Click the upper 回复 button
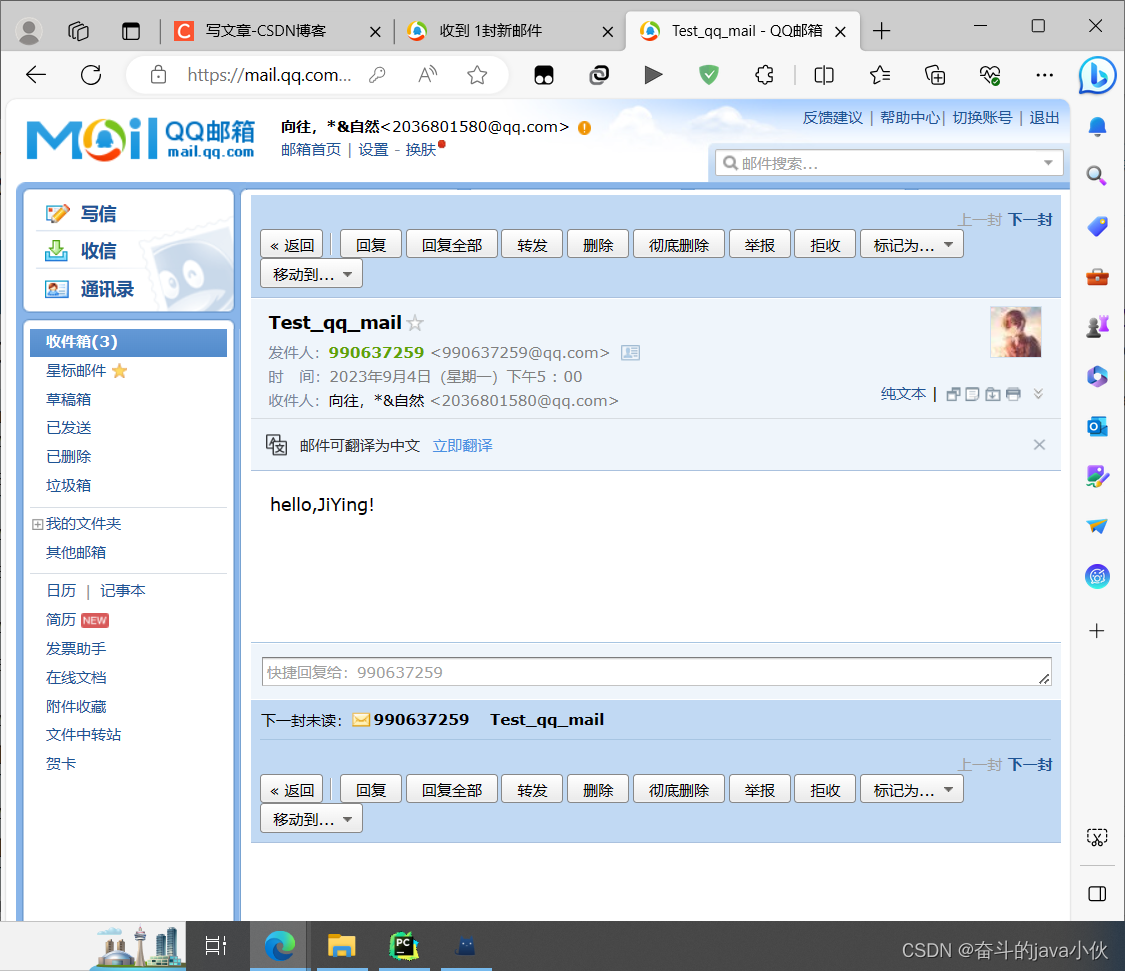 [371, 245]
